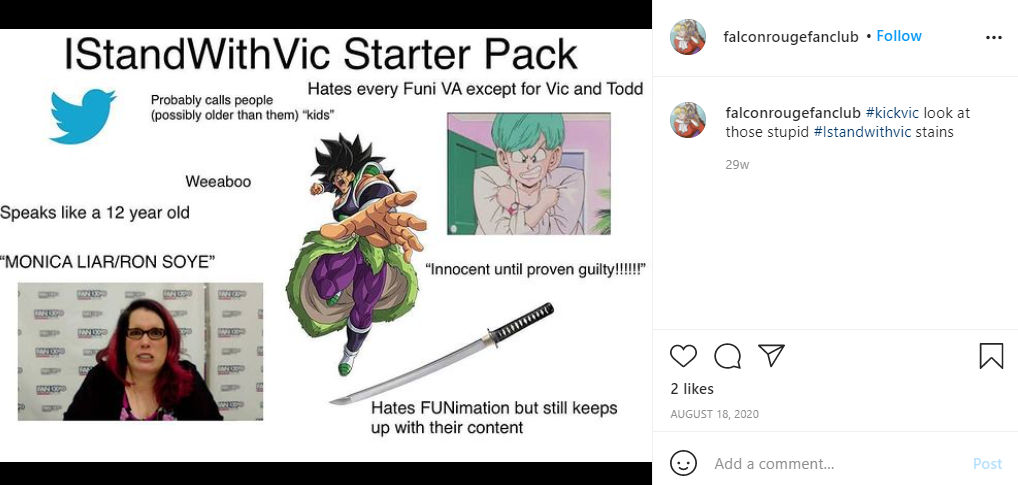Save post with bookmark icon
Screen dimensions: 1018x485
[991, 356]
